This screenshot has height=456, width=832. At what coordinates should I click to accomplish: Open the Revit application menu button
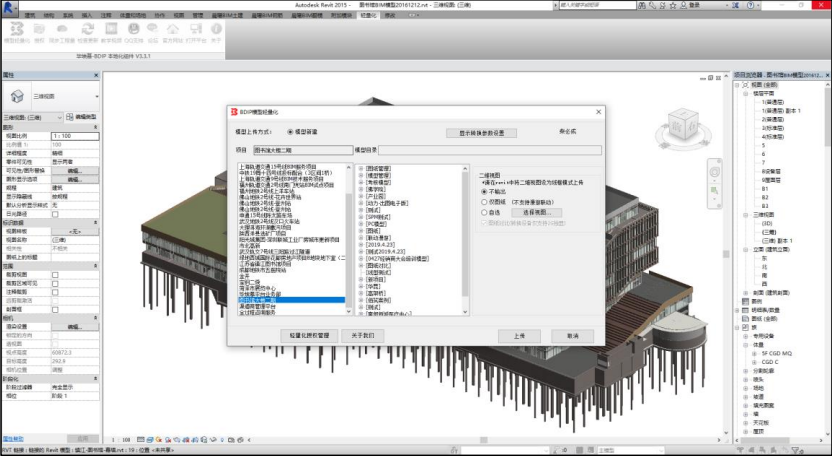click(11, 7)
